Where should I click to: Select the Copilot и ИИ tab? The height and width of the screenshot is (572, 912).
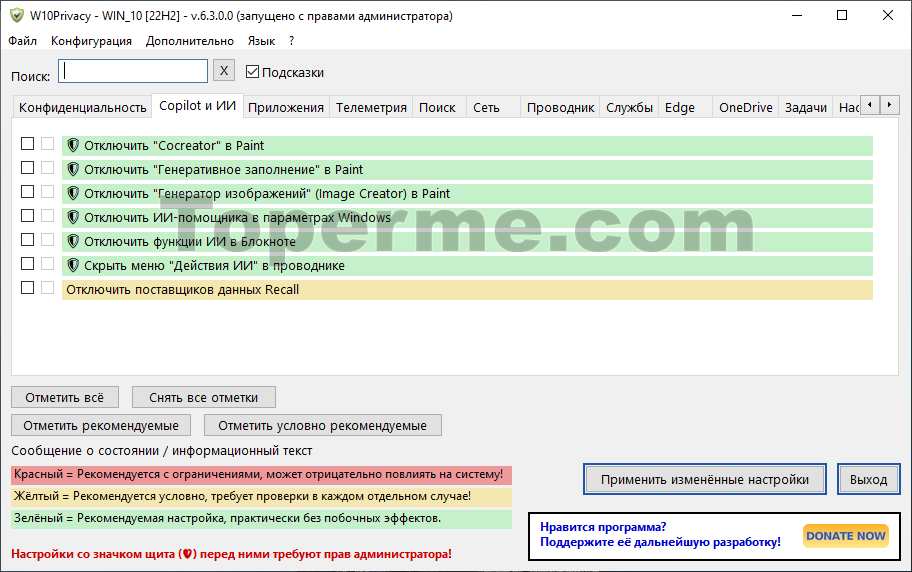tap(197, 105)
